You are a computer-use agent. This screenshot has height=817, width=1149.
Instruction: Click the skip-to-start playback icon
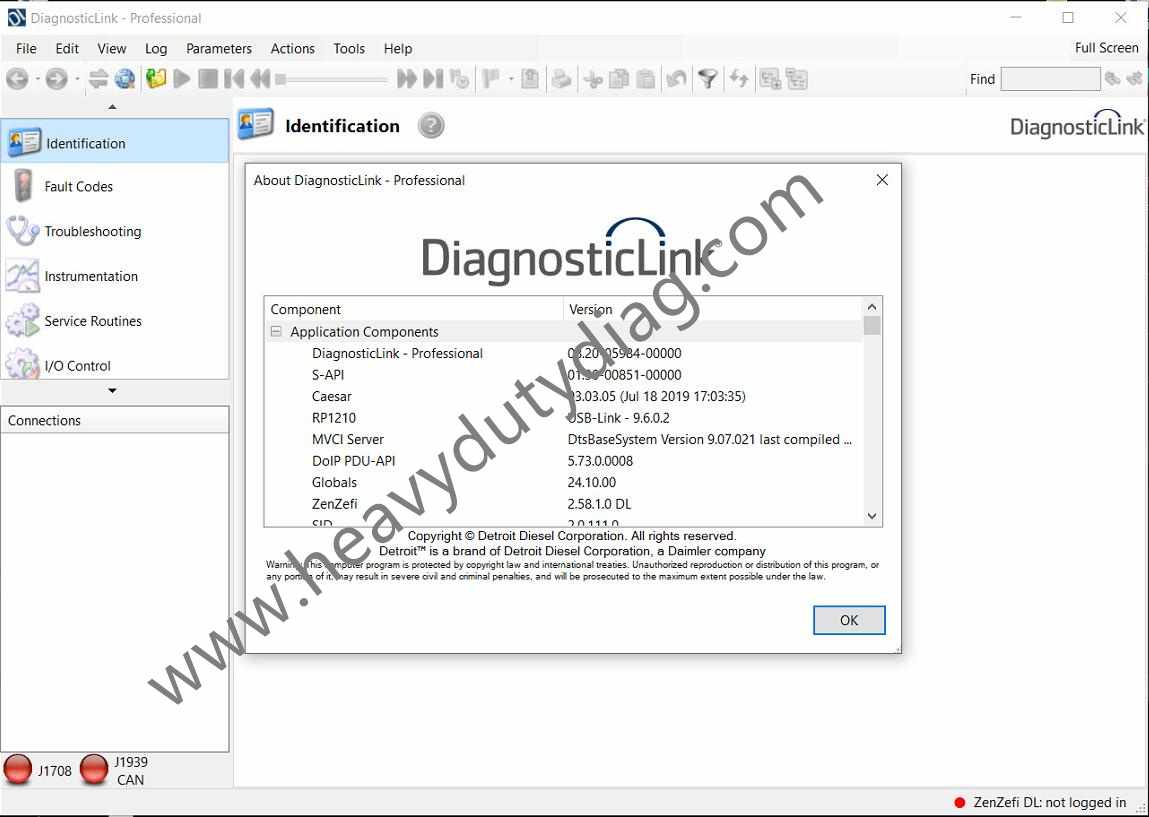(x=234, y=79)
